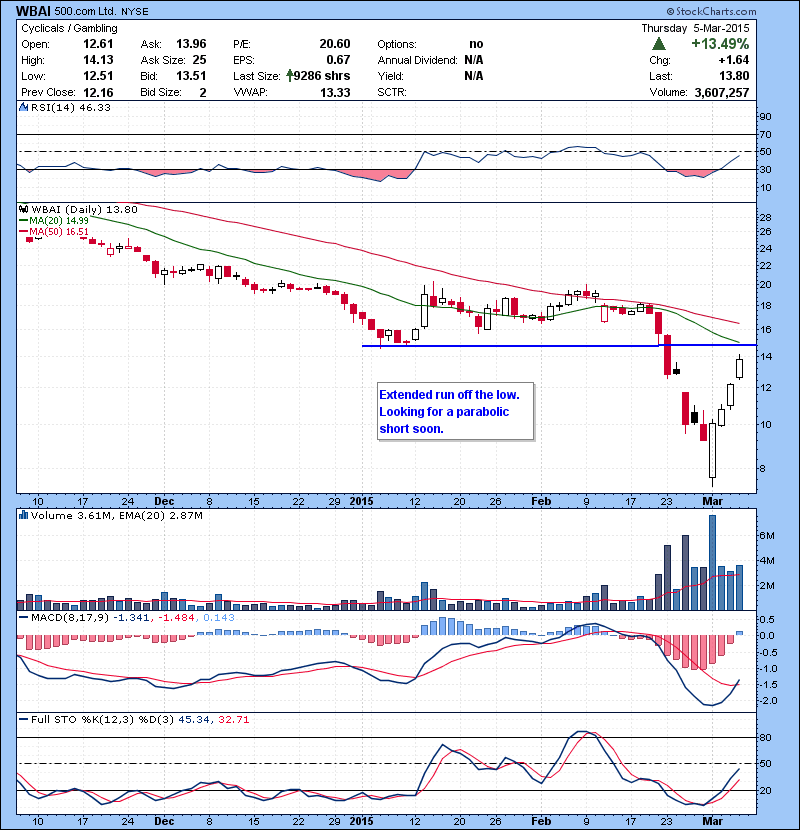800x830 pixels.
Task: Click the candlestick icon beside WBAI (Daily)
Action: coord(23,209)
